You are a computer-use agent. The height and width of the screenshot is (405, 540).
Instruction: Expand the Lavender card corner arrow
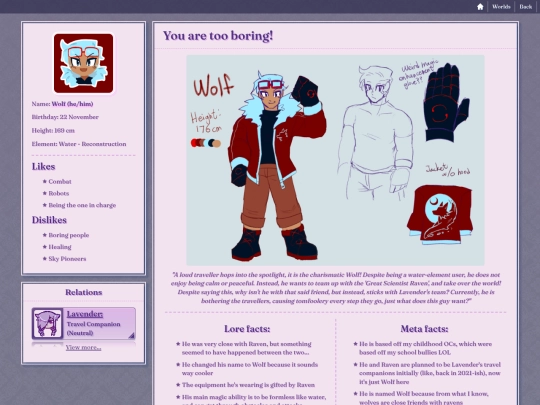tap(132, 335)
